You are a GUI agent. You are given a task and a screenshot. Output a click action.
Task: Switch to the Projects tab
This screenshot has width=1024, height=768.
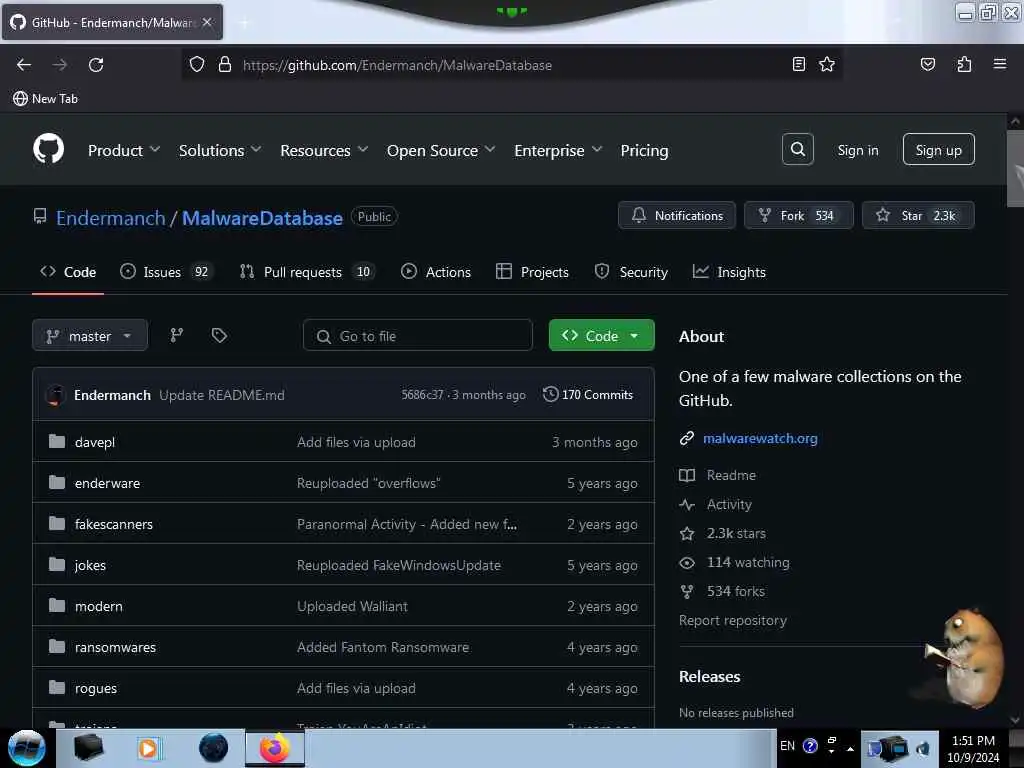532,272
